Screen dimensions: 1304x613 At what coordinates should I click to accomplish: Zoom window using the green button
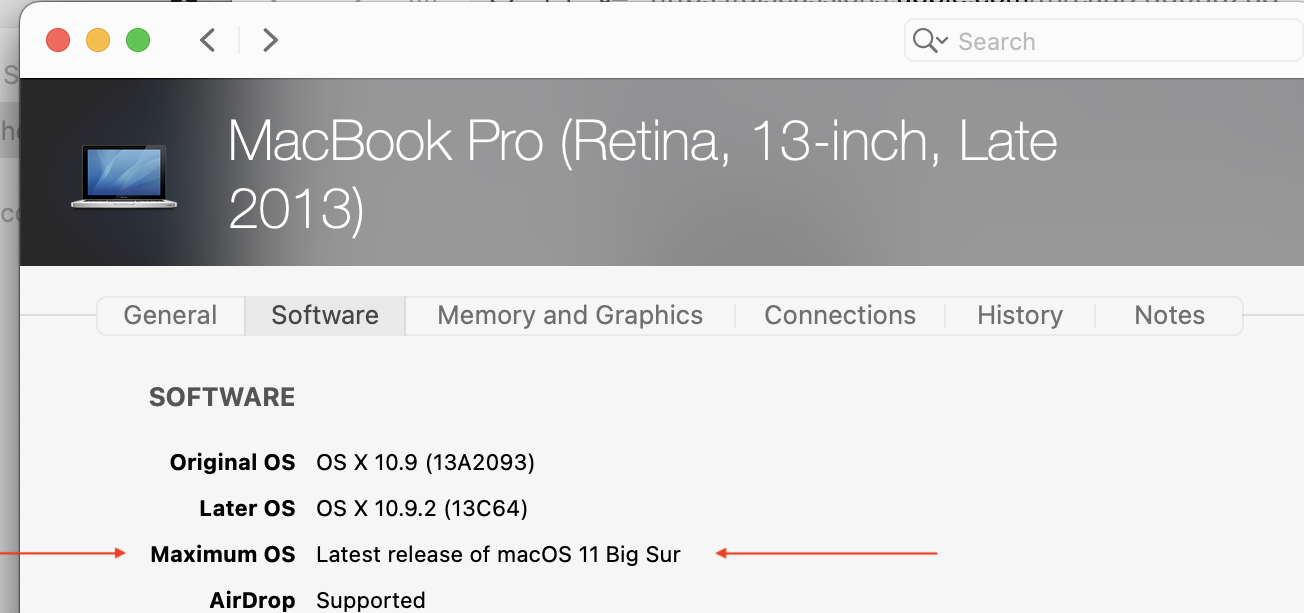(138, 41)
